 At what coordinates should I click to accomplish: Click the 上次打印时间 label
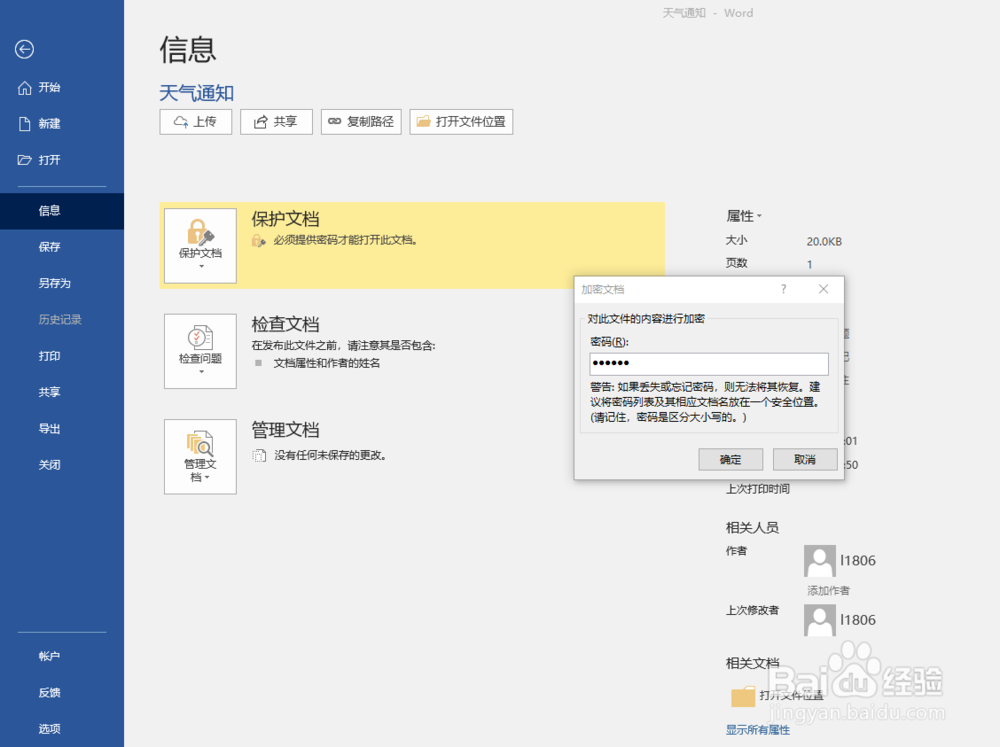click(758, 489)
